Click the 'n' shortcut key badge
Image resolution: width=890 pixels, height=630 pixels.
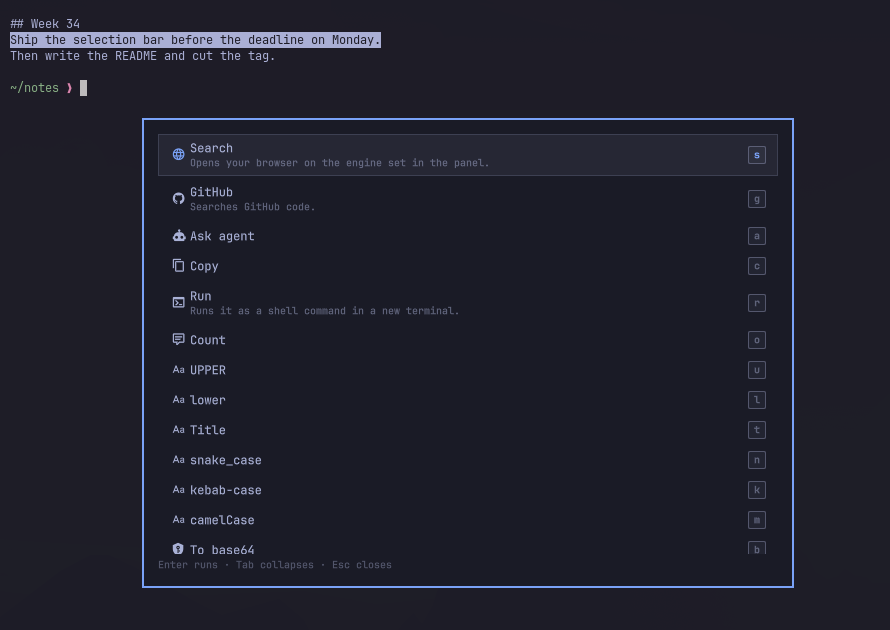(x=757, y=460)
